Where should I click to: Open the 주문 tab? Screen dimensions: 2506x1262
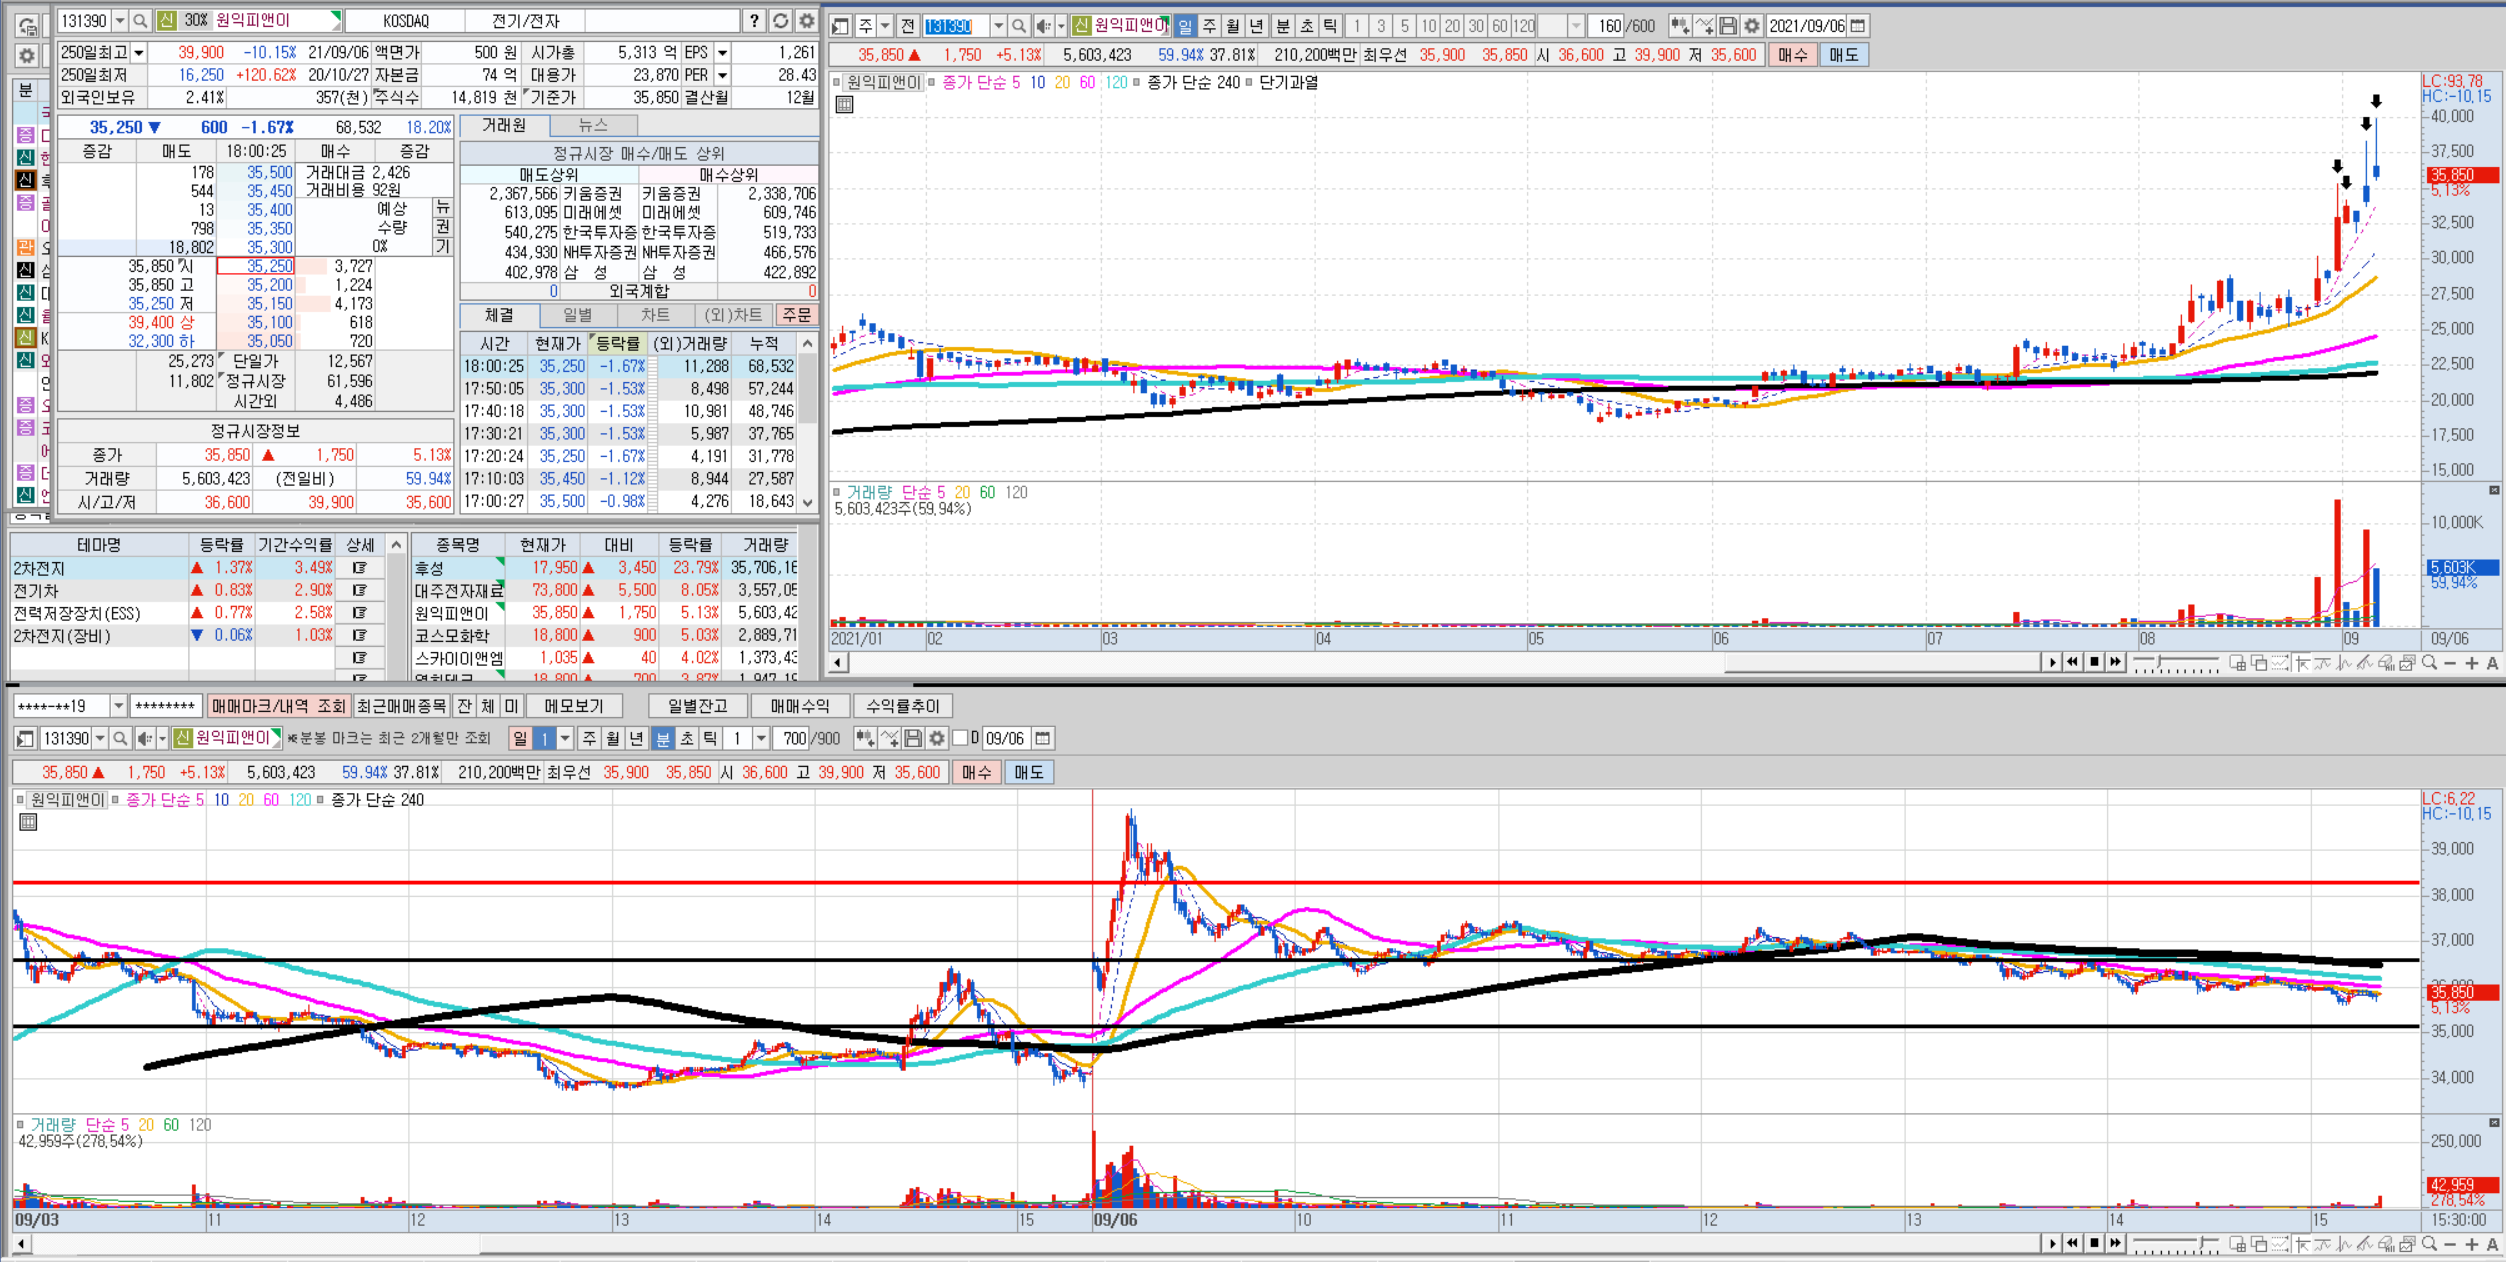coord(797,315)
